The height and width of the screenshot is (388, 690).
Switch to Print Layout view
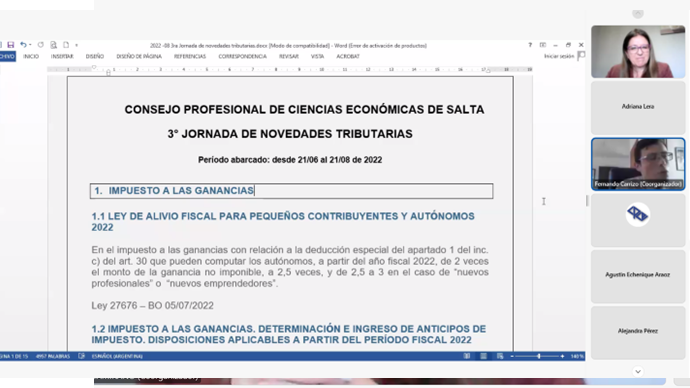pyautogui.click(x=484, y=356)
